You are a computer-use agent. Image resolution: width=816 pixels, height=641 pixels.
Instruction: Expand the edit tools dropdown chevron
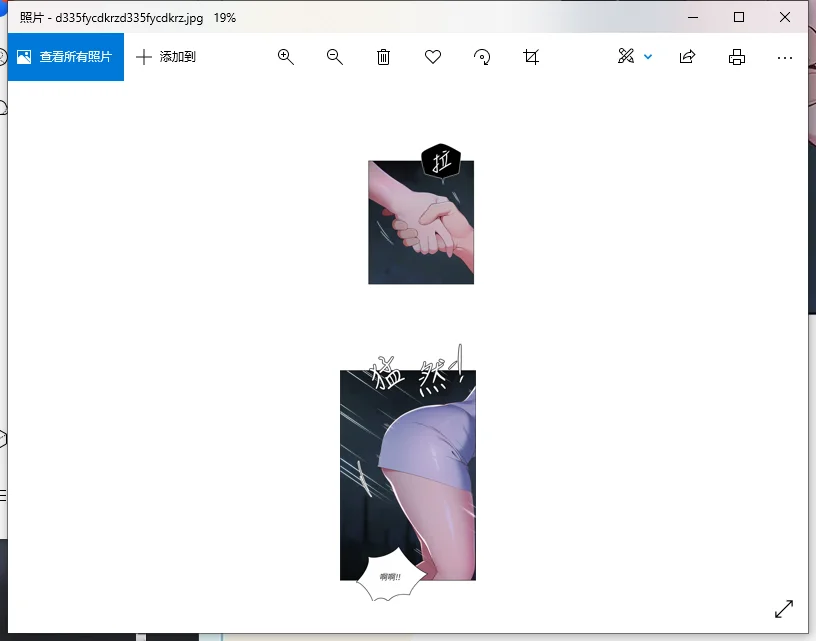pos(648,57)
